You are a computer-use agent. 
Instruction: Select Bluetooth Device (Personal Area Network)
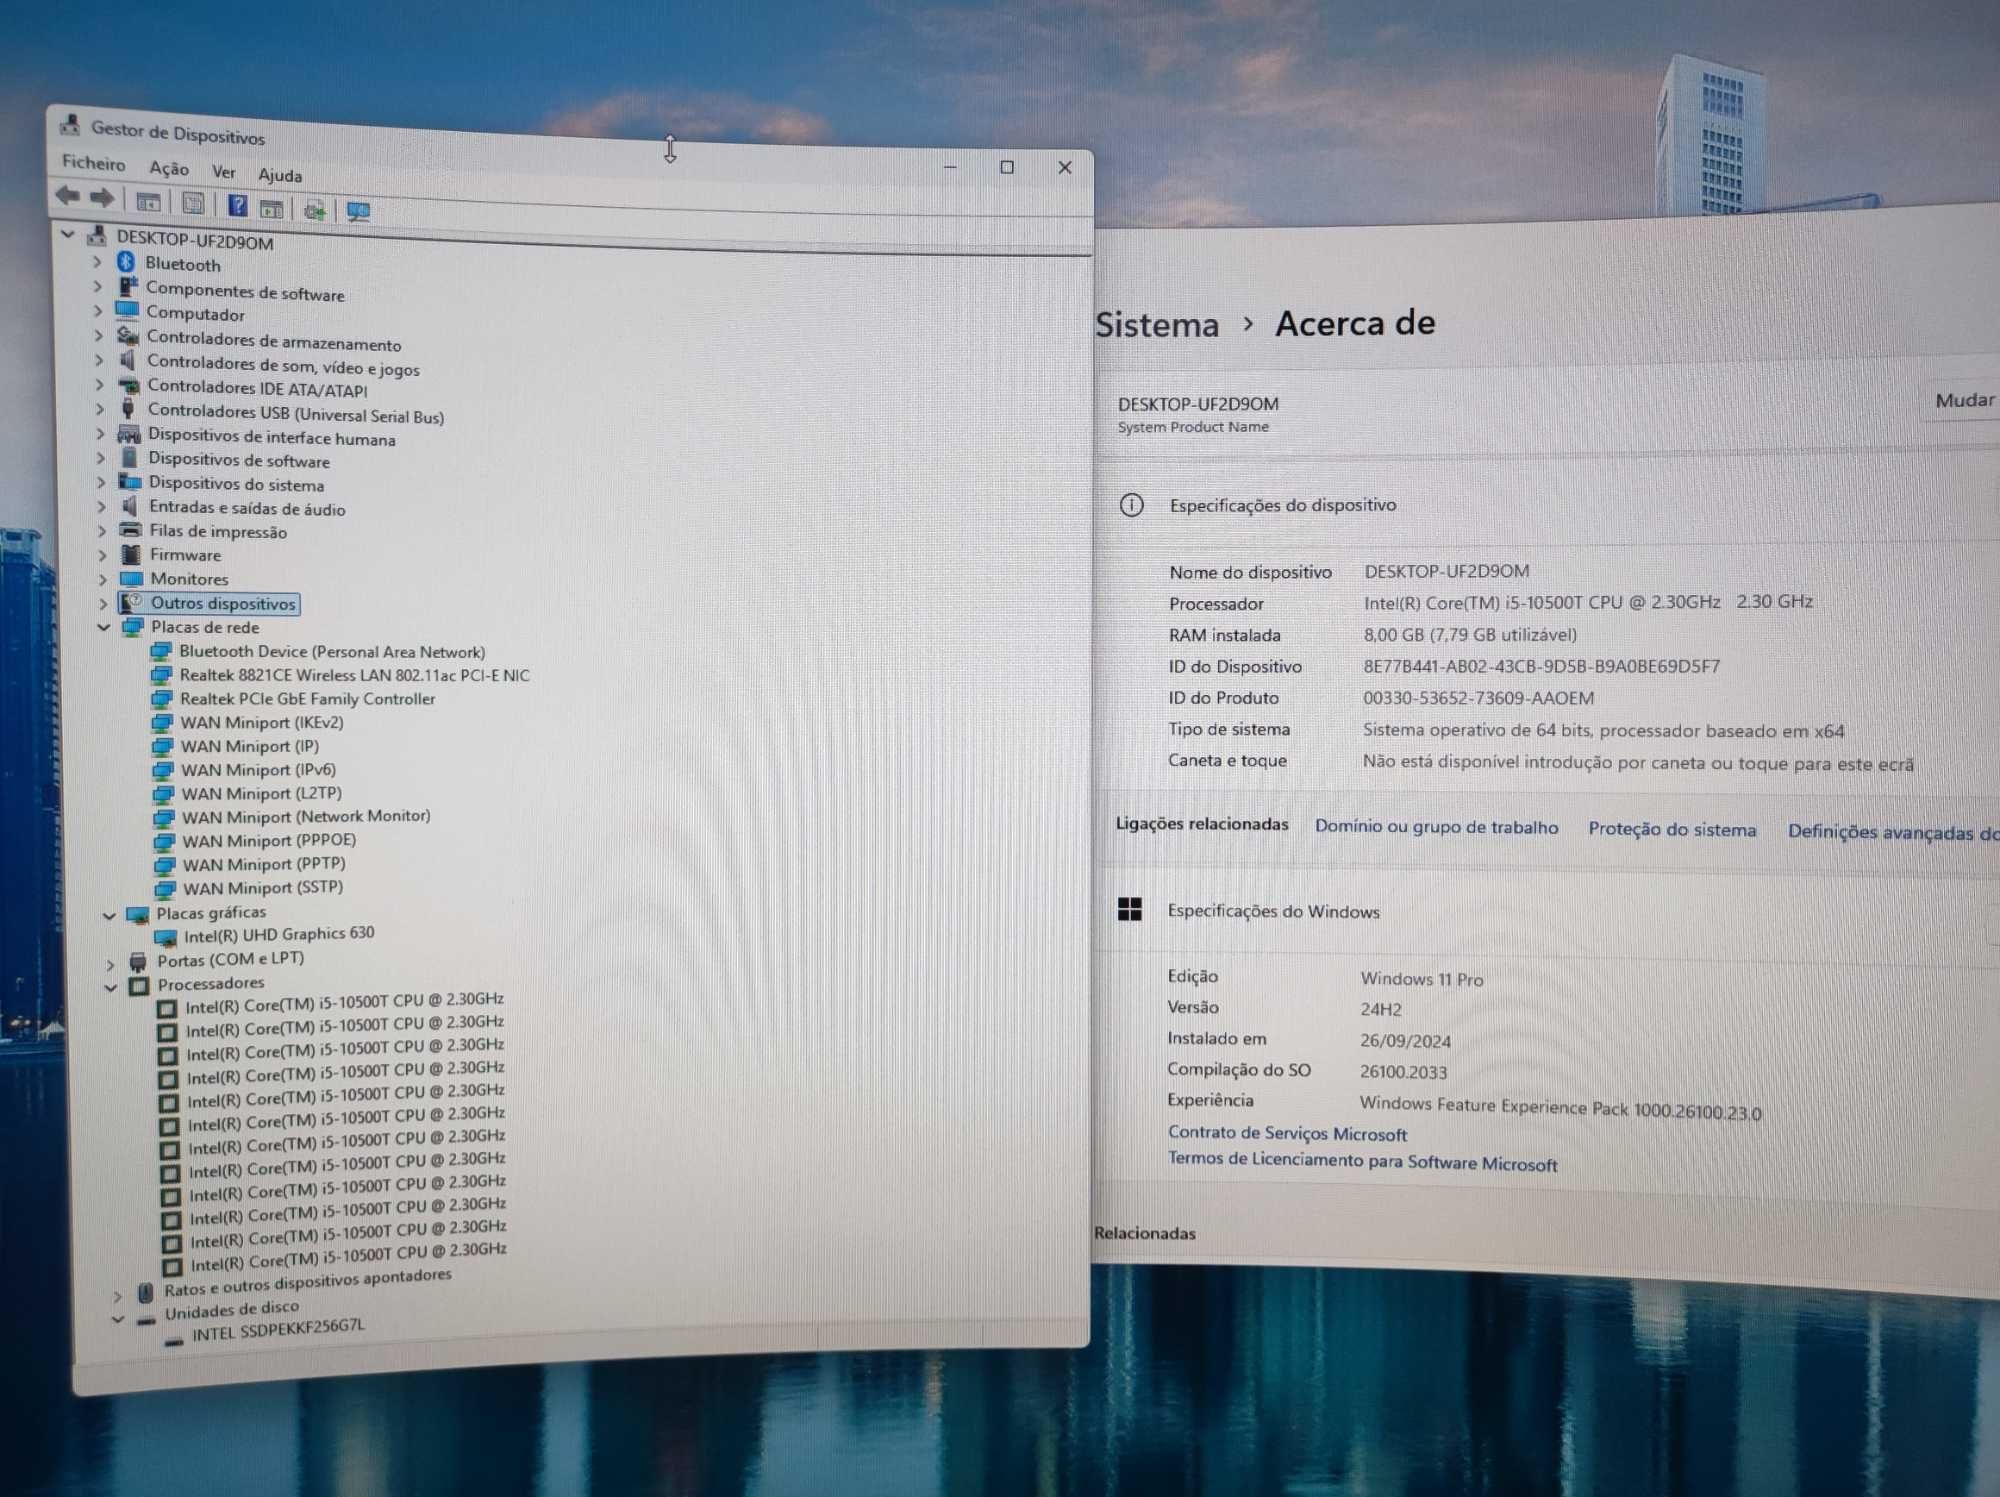(332, 651)
